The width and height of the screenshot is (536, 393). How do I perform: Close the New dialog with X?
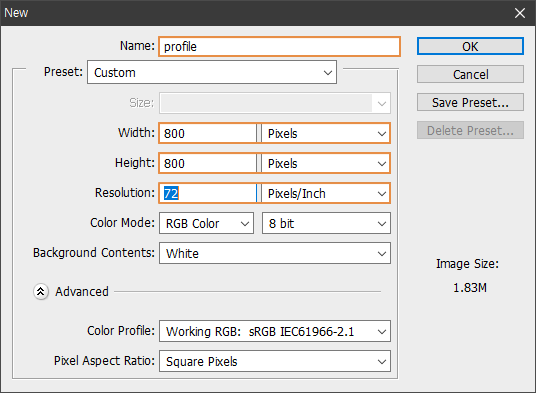coord(520,13)
